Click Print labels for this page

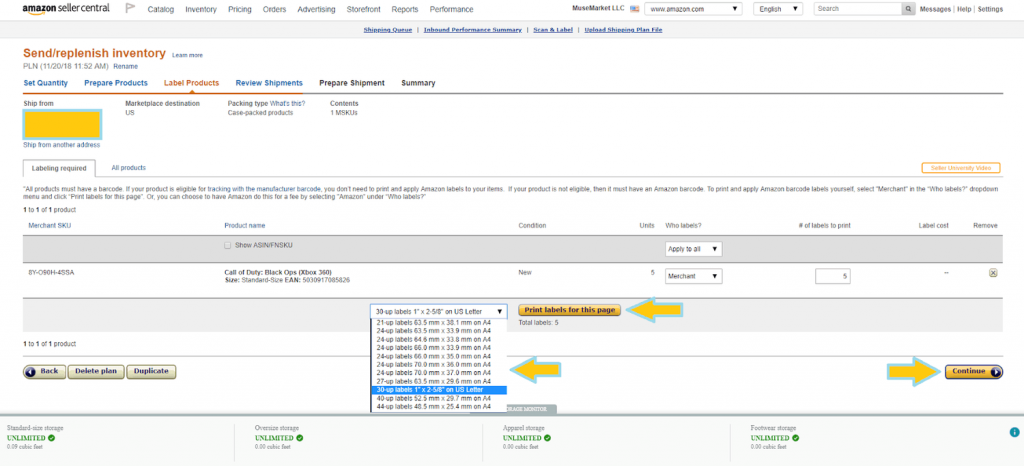point(569,310)
